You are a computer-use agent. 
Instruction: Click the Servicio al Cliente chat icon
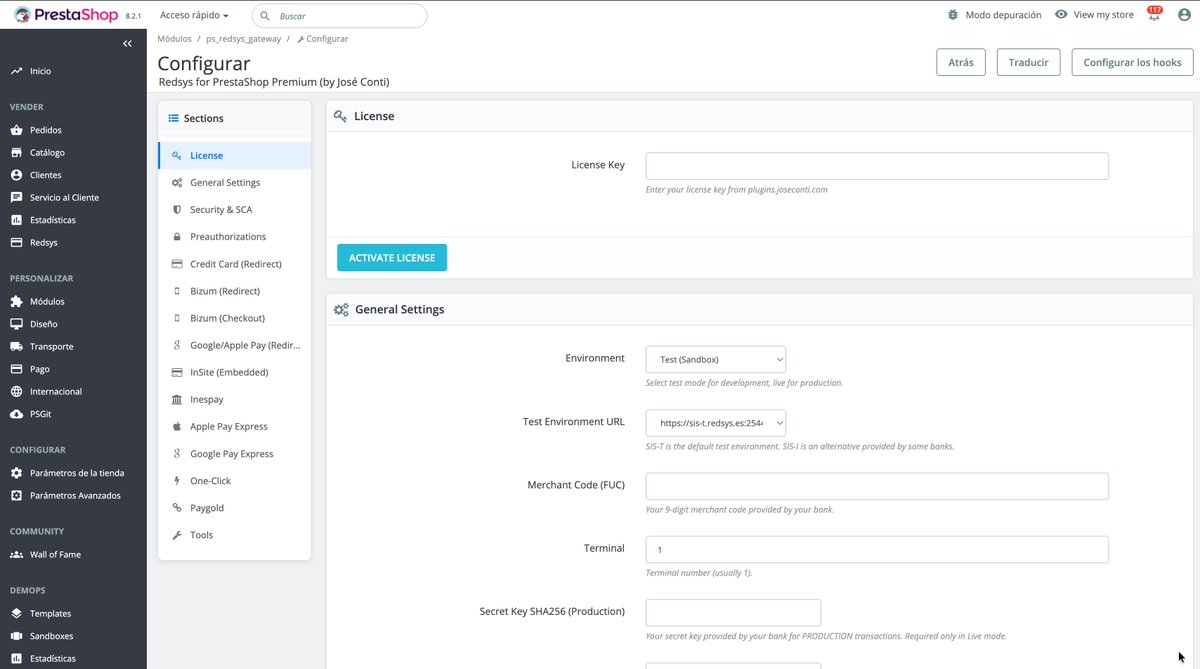coord(16,198)
